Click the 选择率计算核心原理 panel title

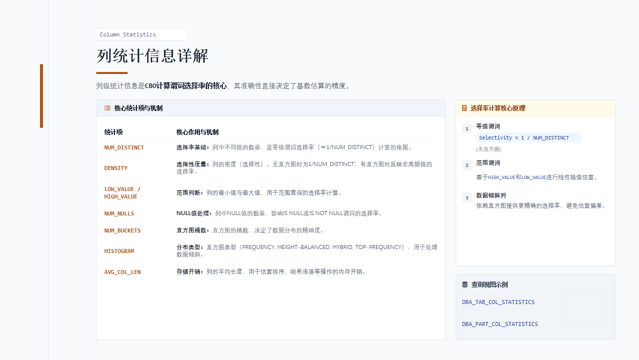498,108
